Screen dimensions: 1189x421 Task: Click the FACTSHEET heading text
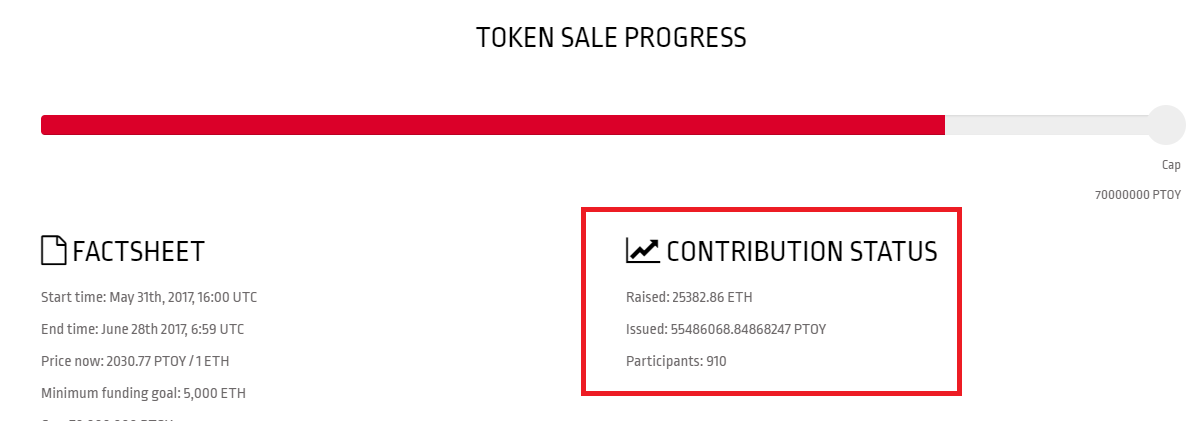[138, 251]
